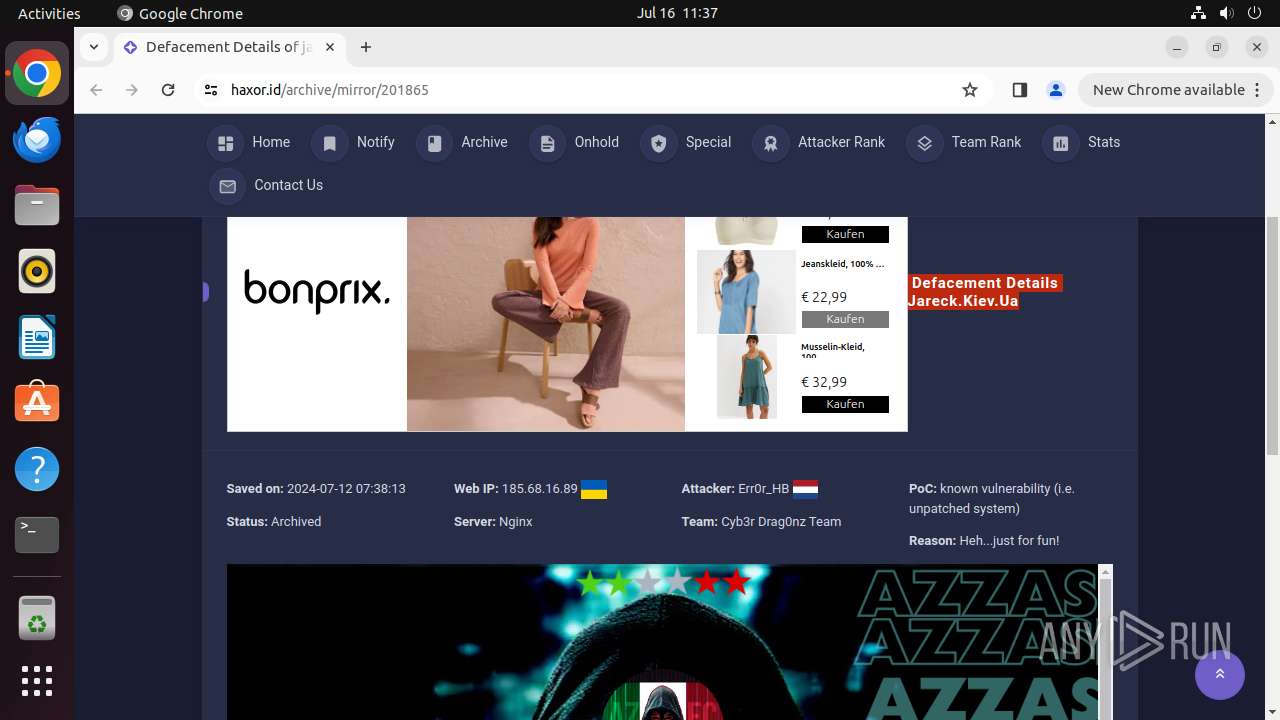View site information icon in address bar
Image resolution: width=1280 pixels, height=720 pixels.
coord(210,90)
